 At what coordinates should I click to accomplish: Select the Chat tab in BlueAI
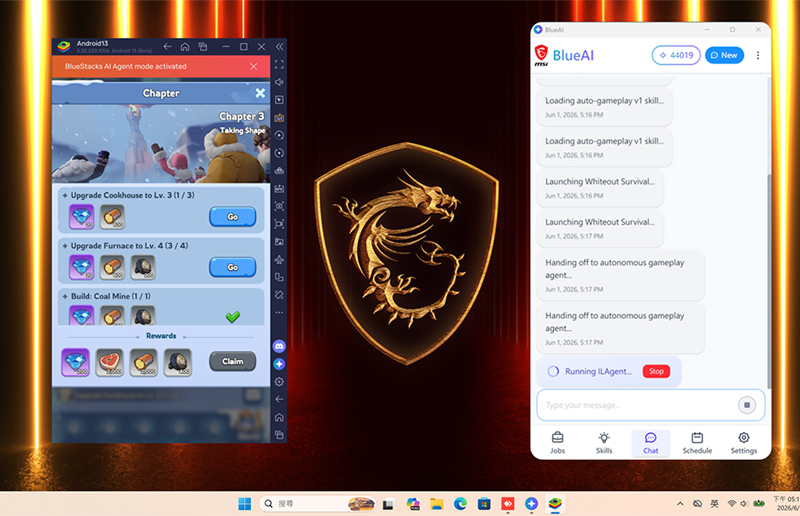point(651,443)
